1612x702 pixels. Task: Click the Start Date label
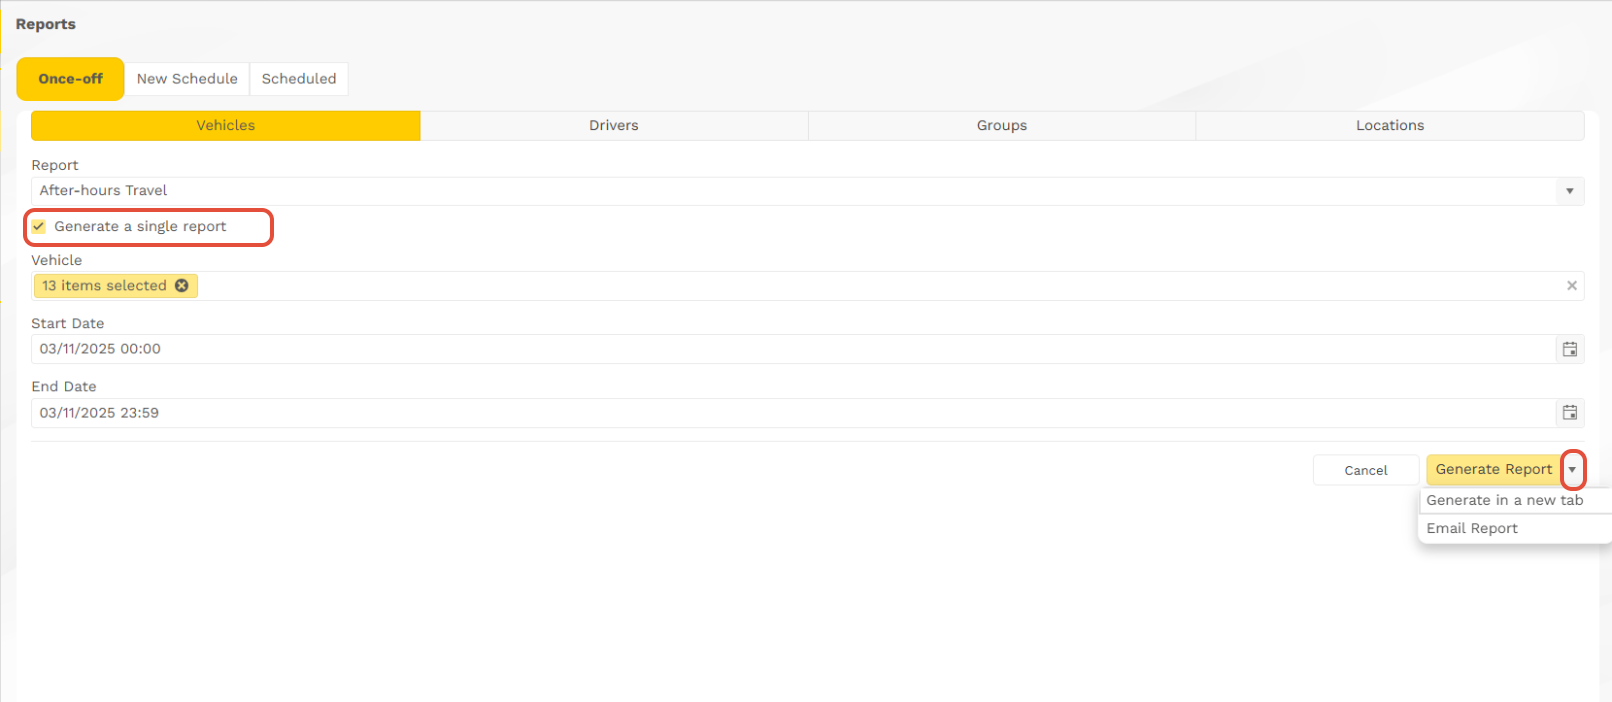[x=68, y=323]
